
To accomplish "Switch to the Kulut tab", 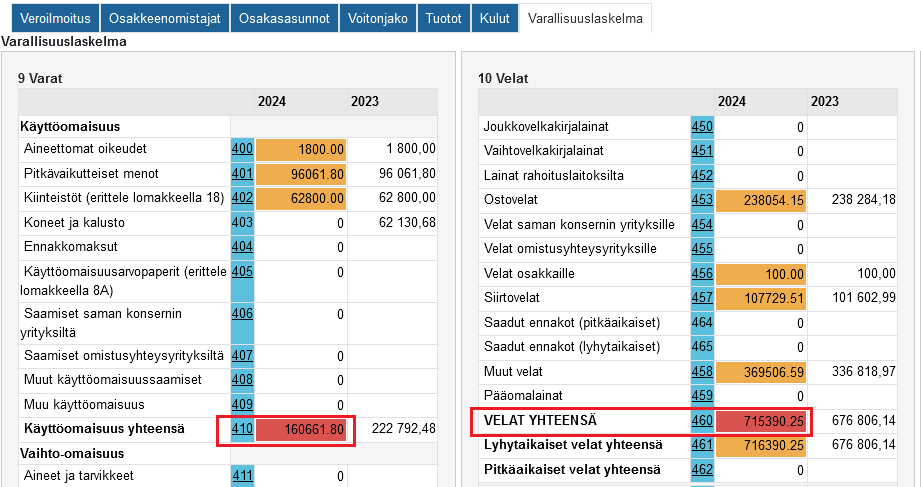I will [494, 18].
